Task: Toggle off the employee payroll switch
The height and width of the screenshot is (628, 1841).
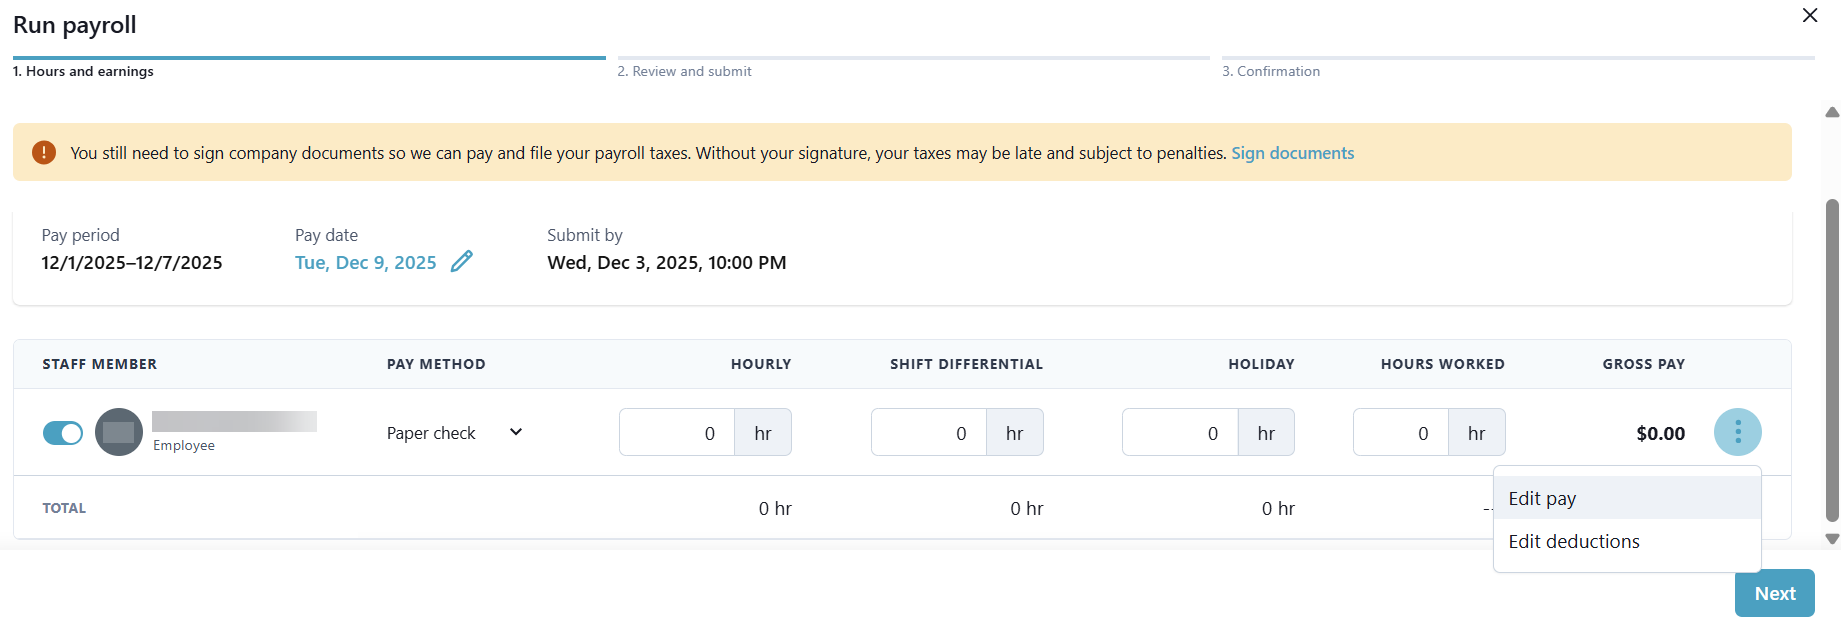Action: [63, 433]
